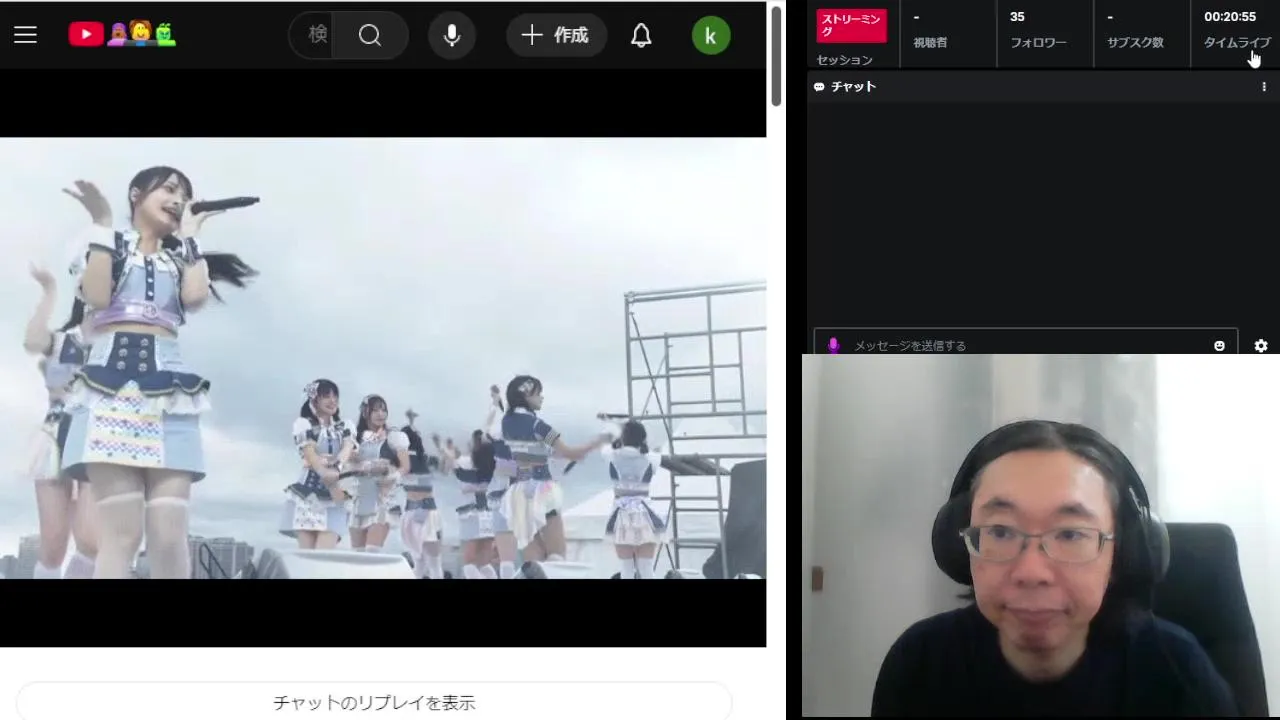This screenshot has width=1280, height=720.
Task: Select the タイムライブ live timer
Action: click(x=1237, y=43)
